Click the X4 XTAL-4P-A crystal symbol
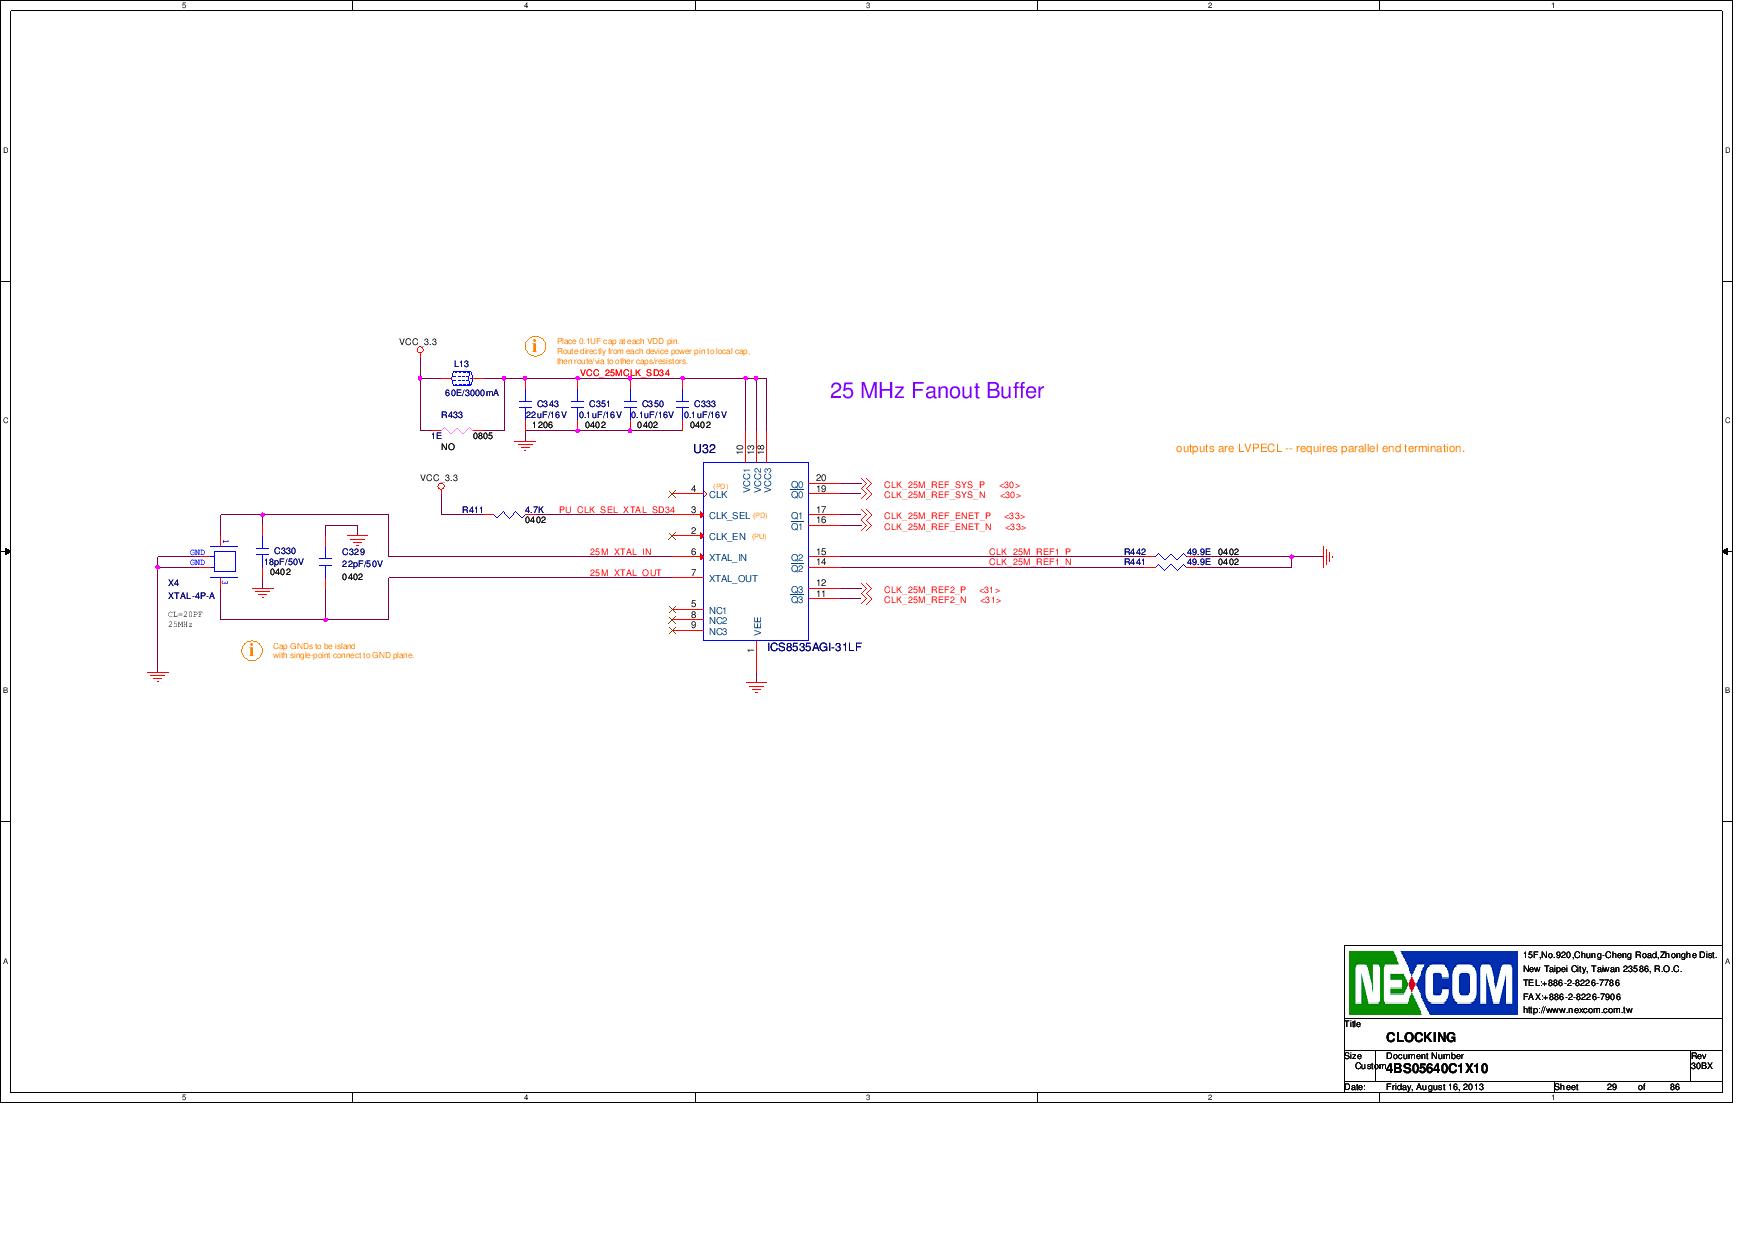This screenshot has width=1754, height=1240. click(x=224, y=560)
